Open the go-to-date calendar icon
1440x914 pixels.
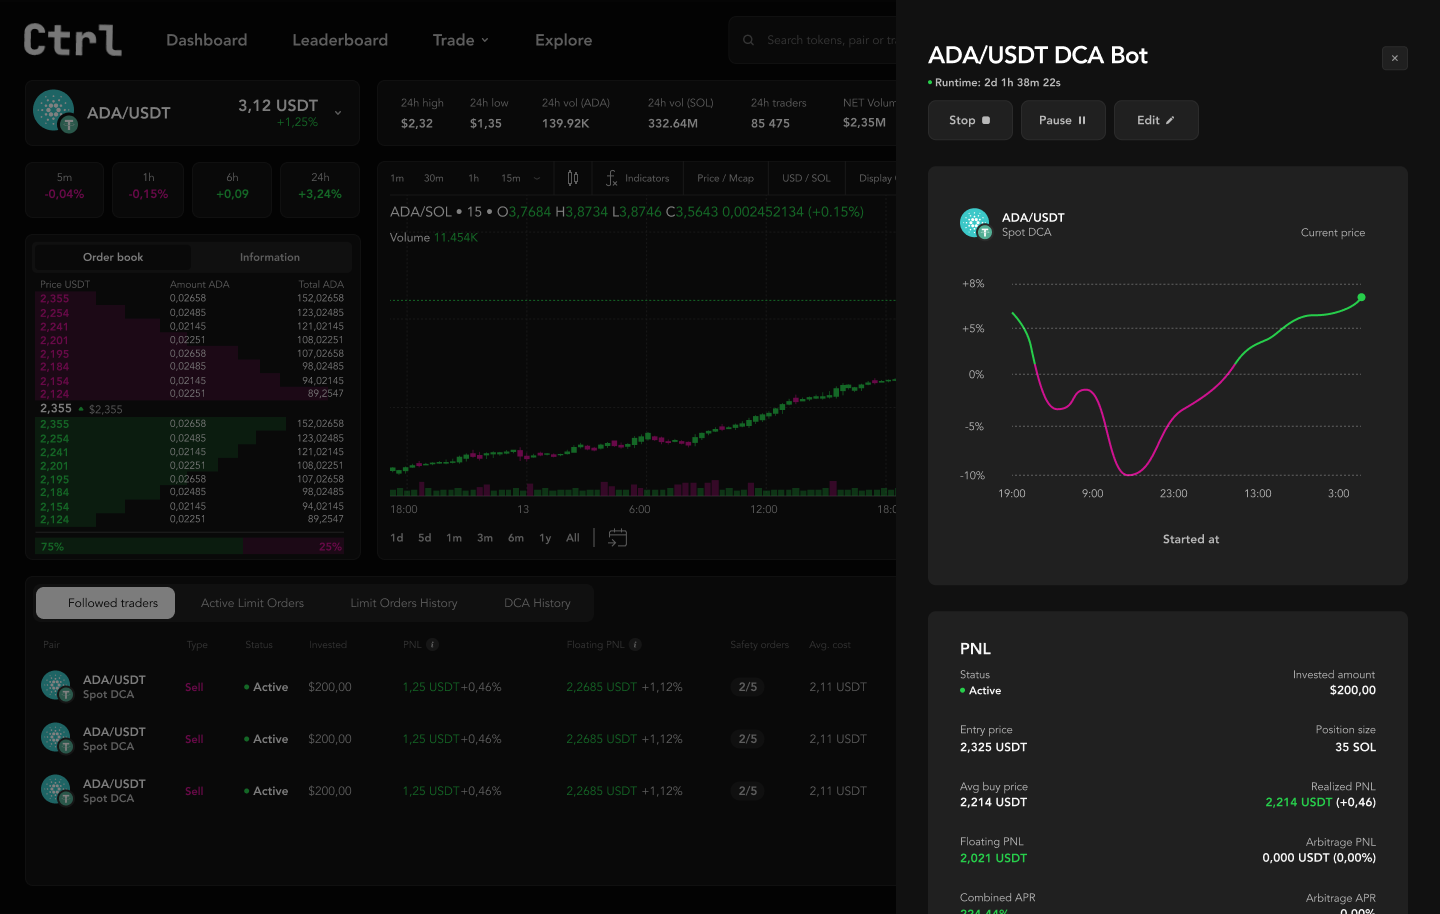[618, 538]
